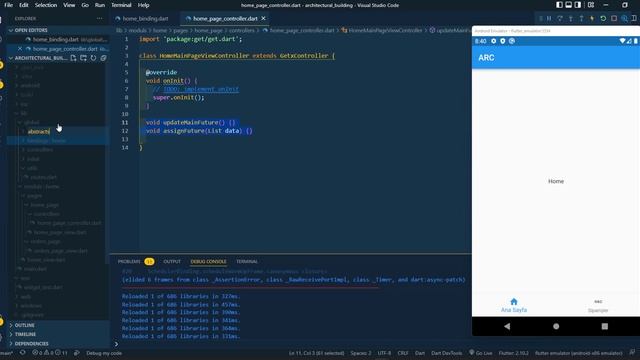Toggle primary side bar layout icon

click(559, 5)
